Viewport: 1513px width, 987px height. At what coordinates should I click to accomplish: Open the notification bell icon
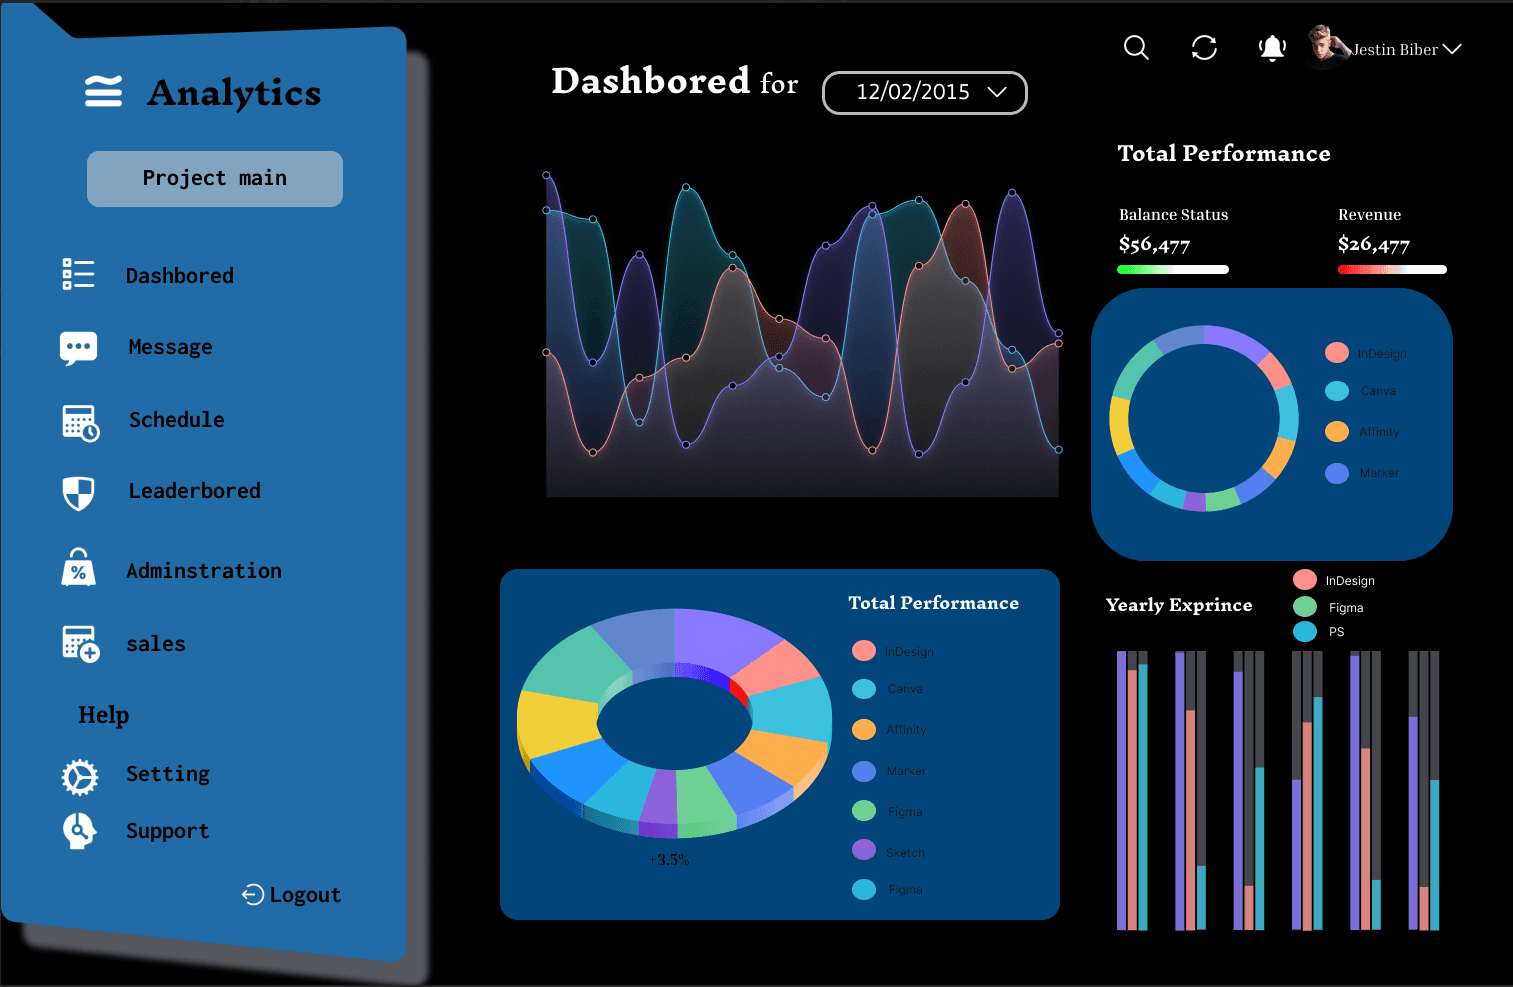tap(1272, 48)
